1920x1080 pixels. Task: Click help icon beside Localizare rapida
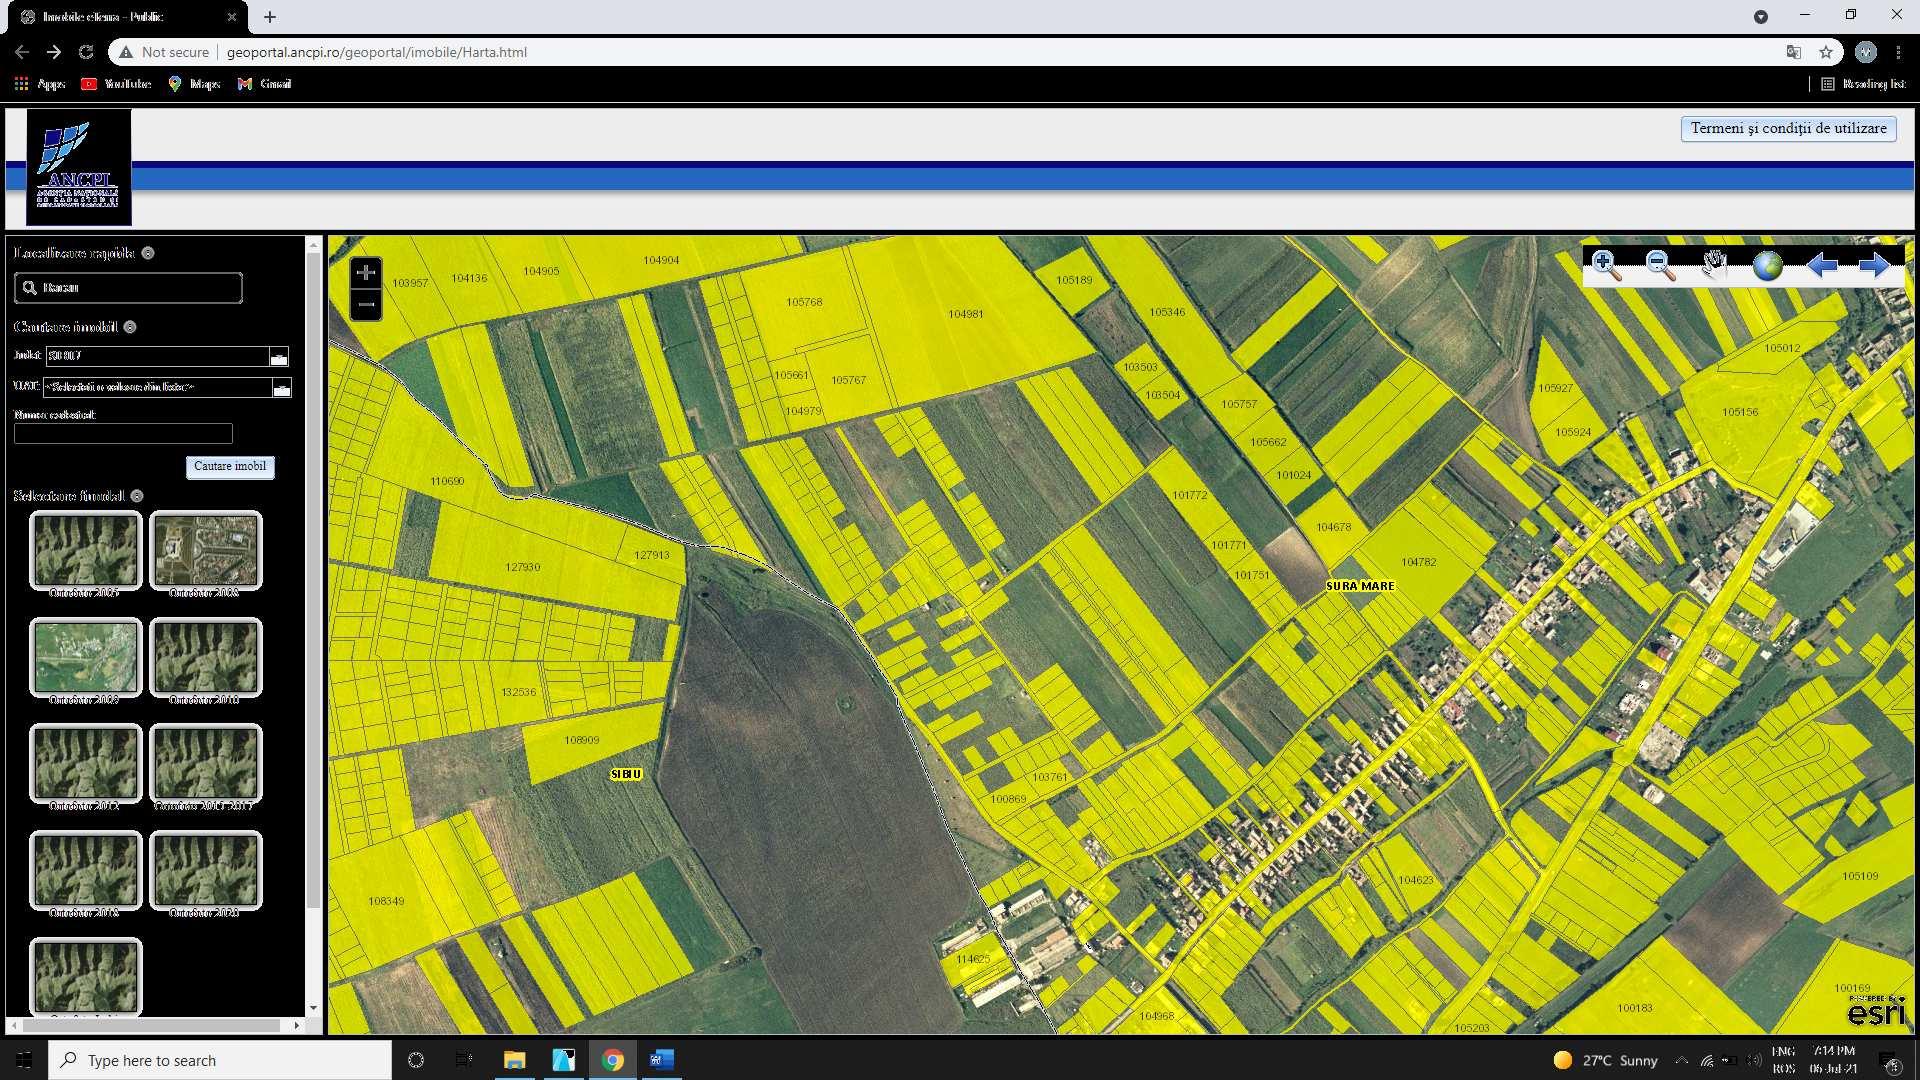pos(148,253)
